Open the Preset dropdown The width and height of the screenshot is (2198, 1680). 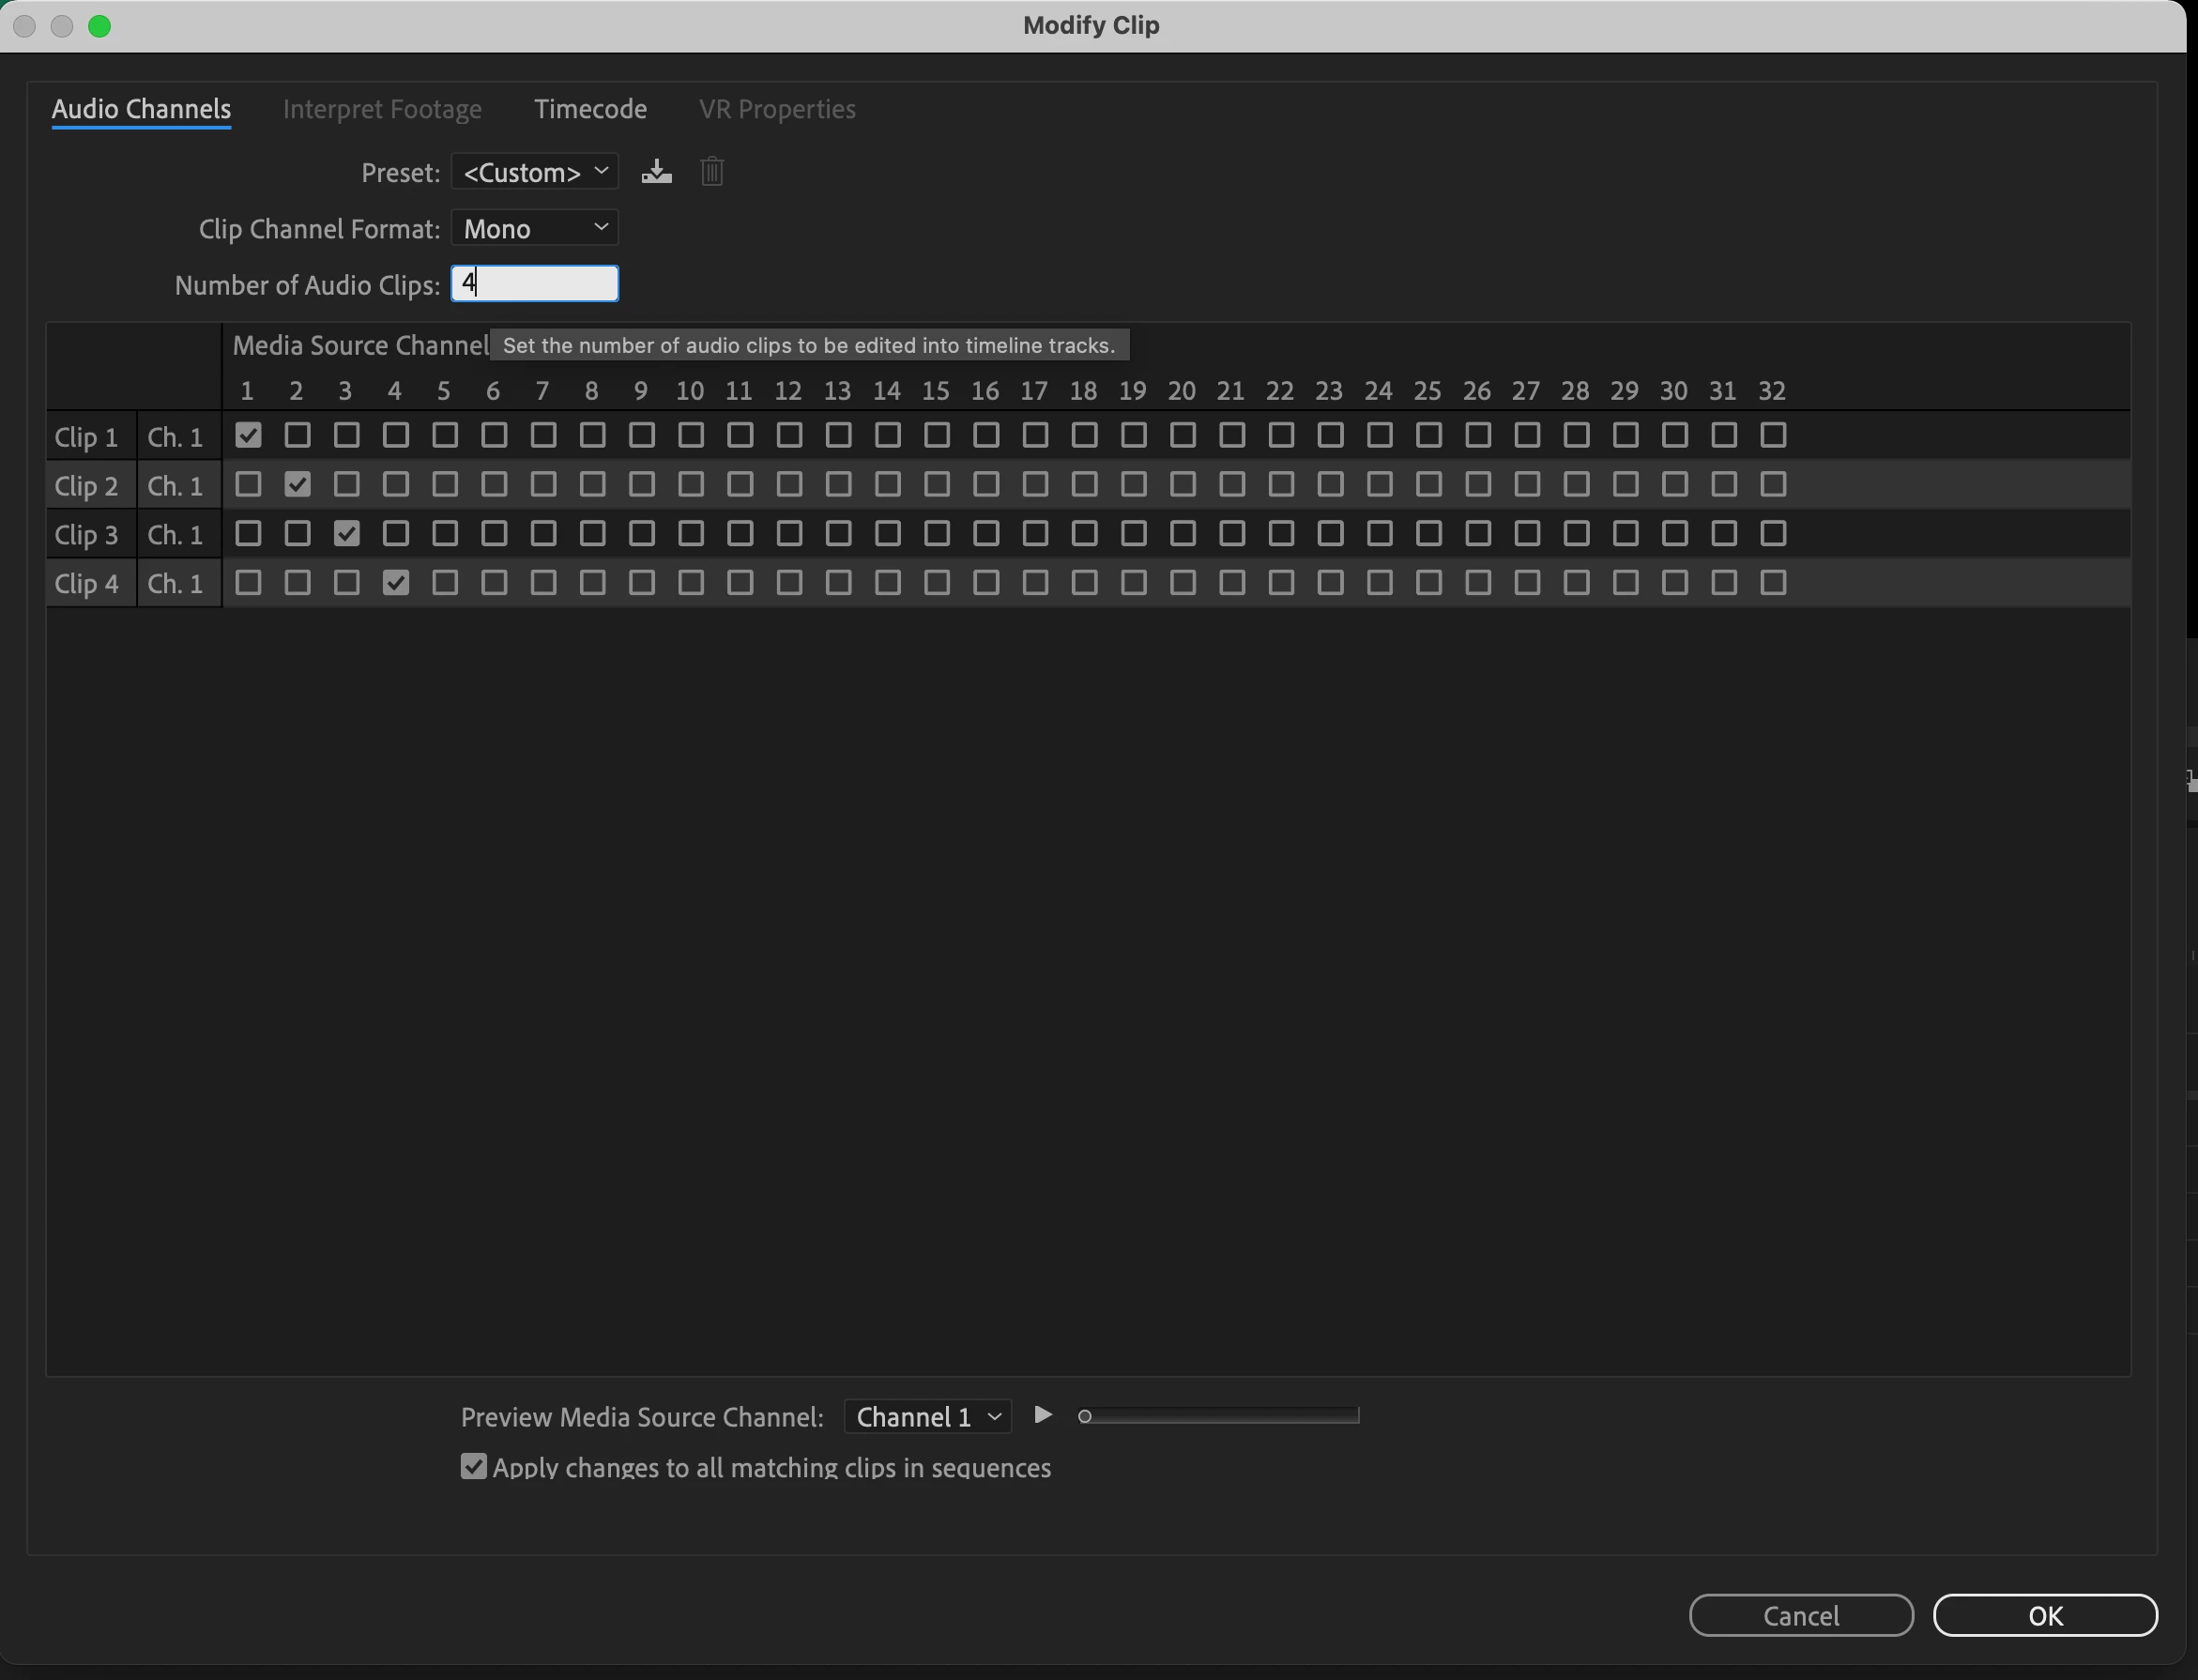535,172
